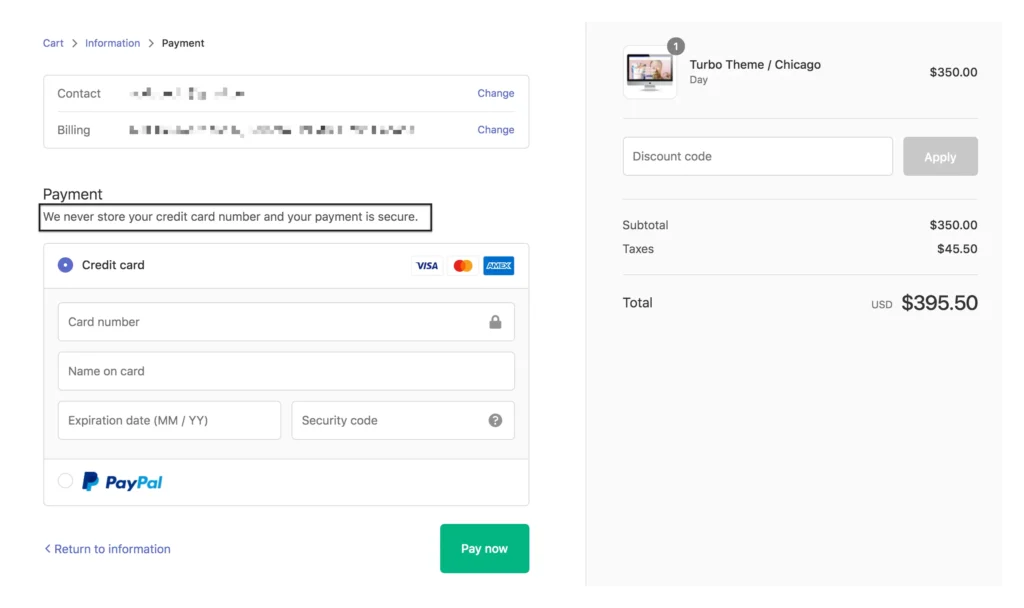This screenshot has width=1024, height=608.
Task: Click the American Express logo
Action: (498, 266)
